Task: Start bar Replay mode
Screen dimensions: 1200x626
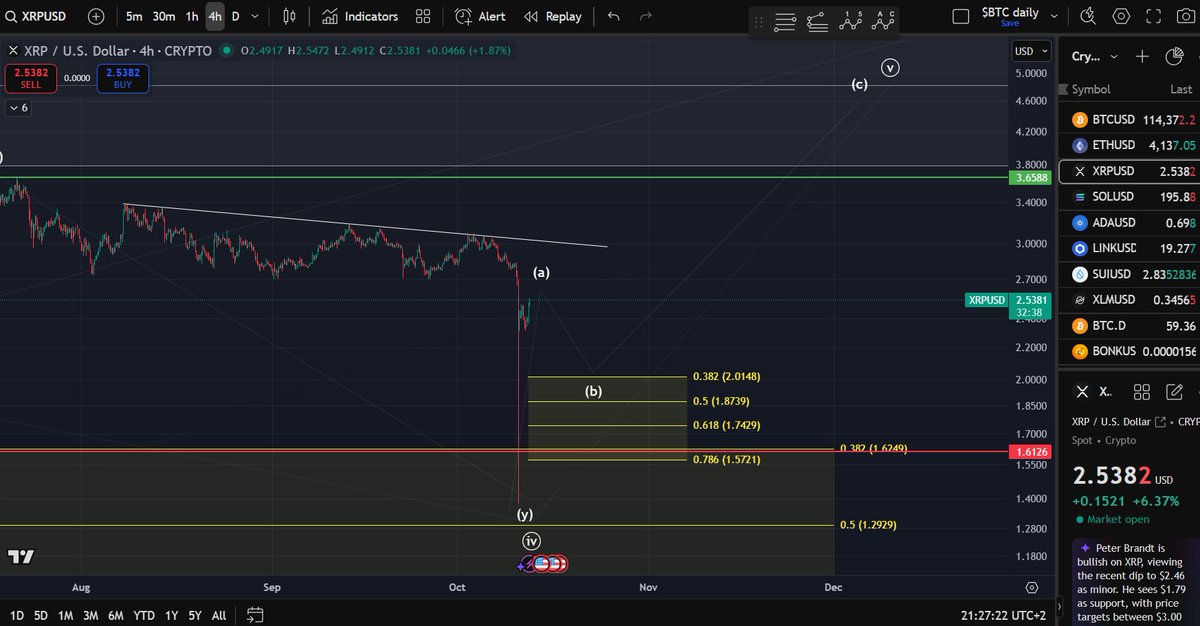Action: 552,16
